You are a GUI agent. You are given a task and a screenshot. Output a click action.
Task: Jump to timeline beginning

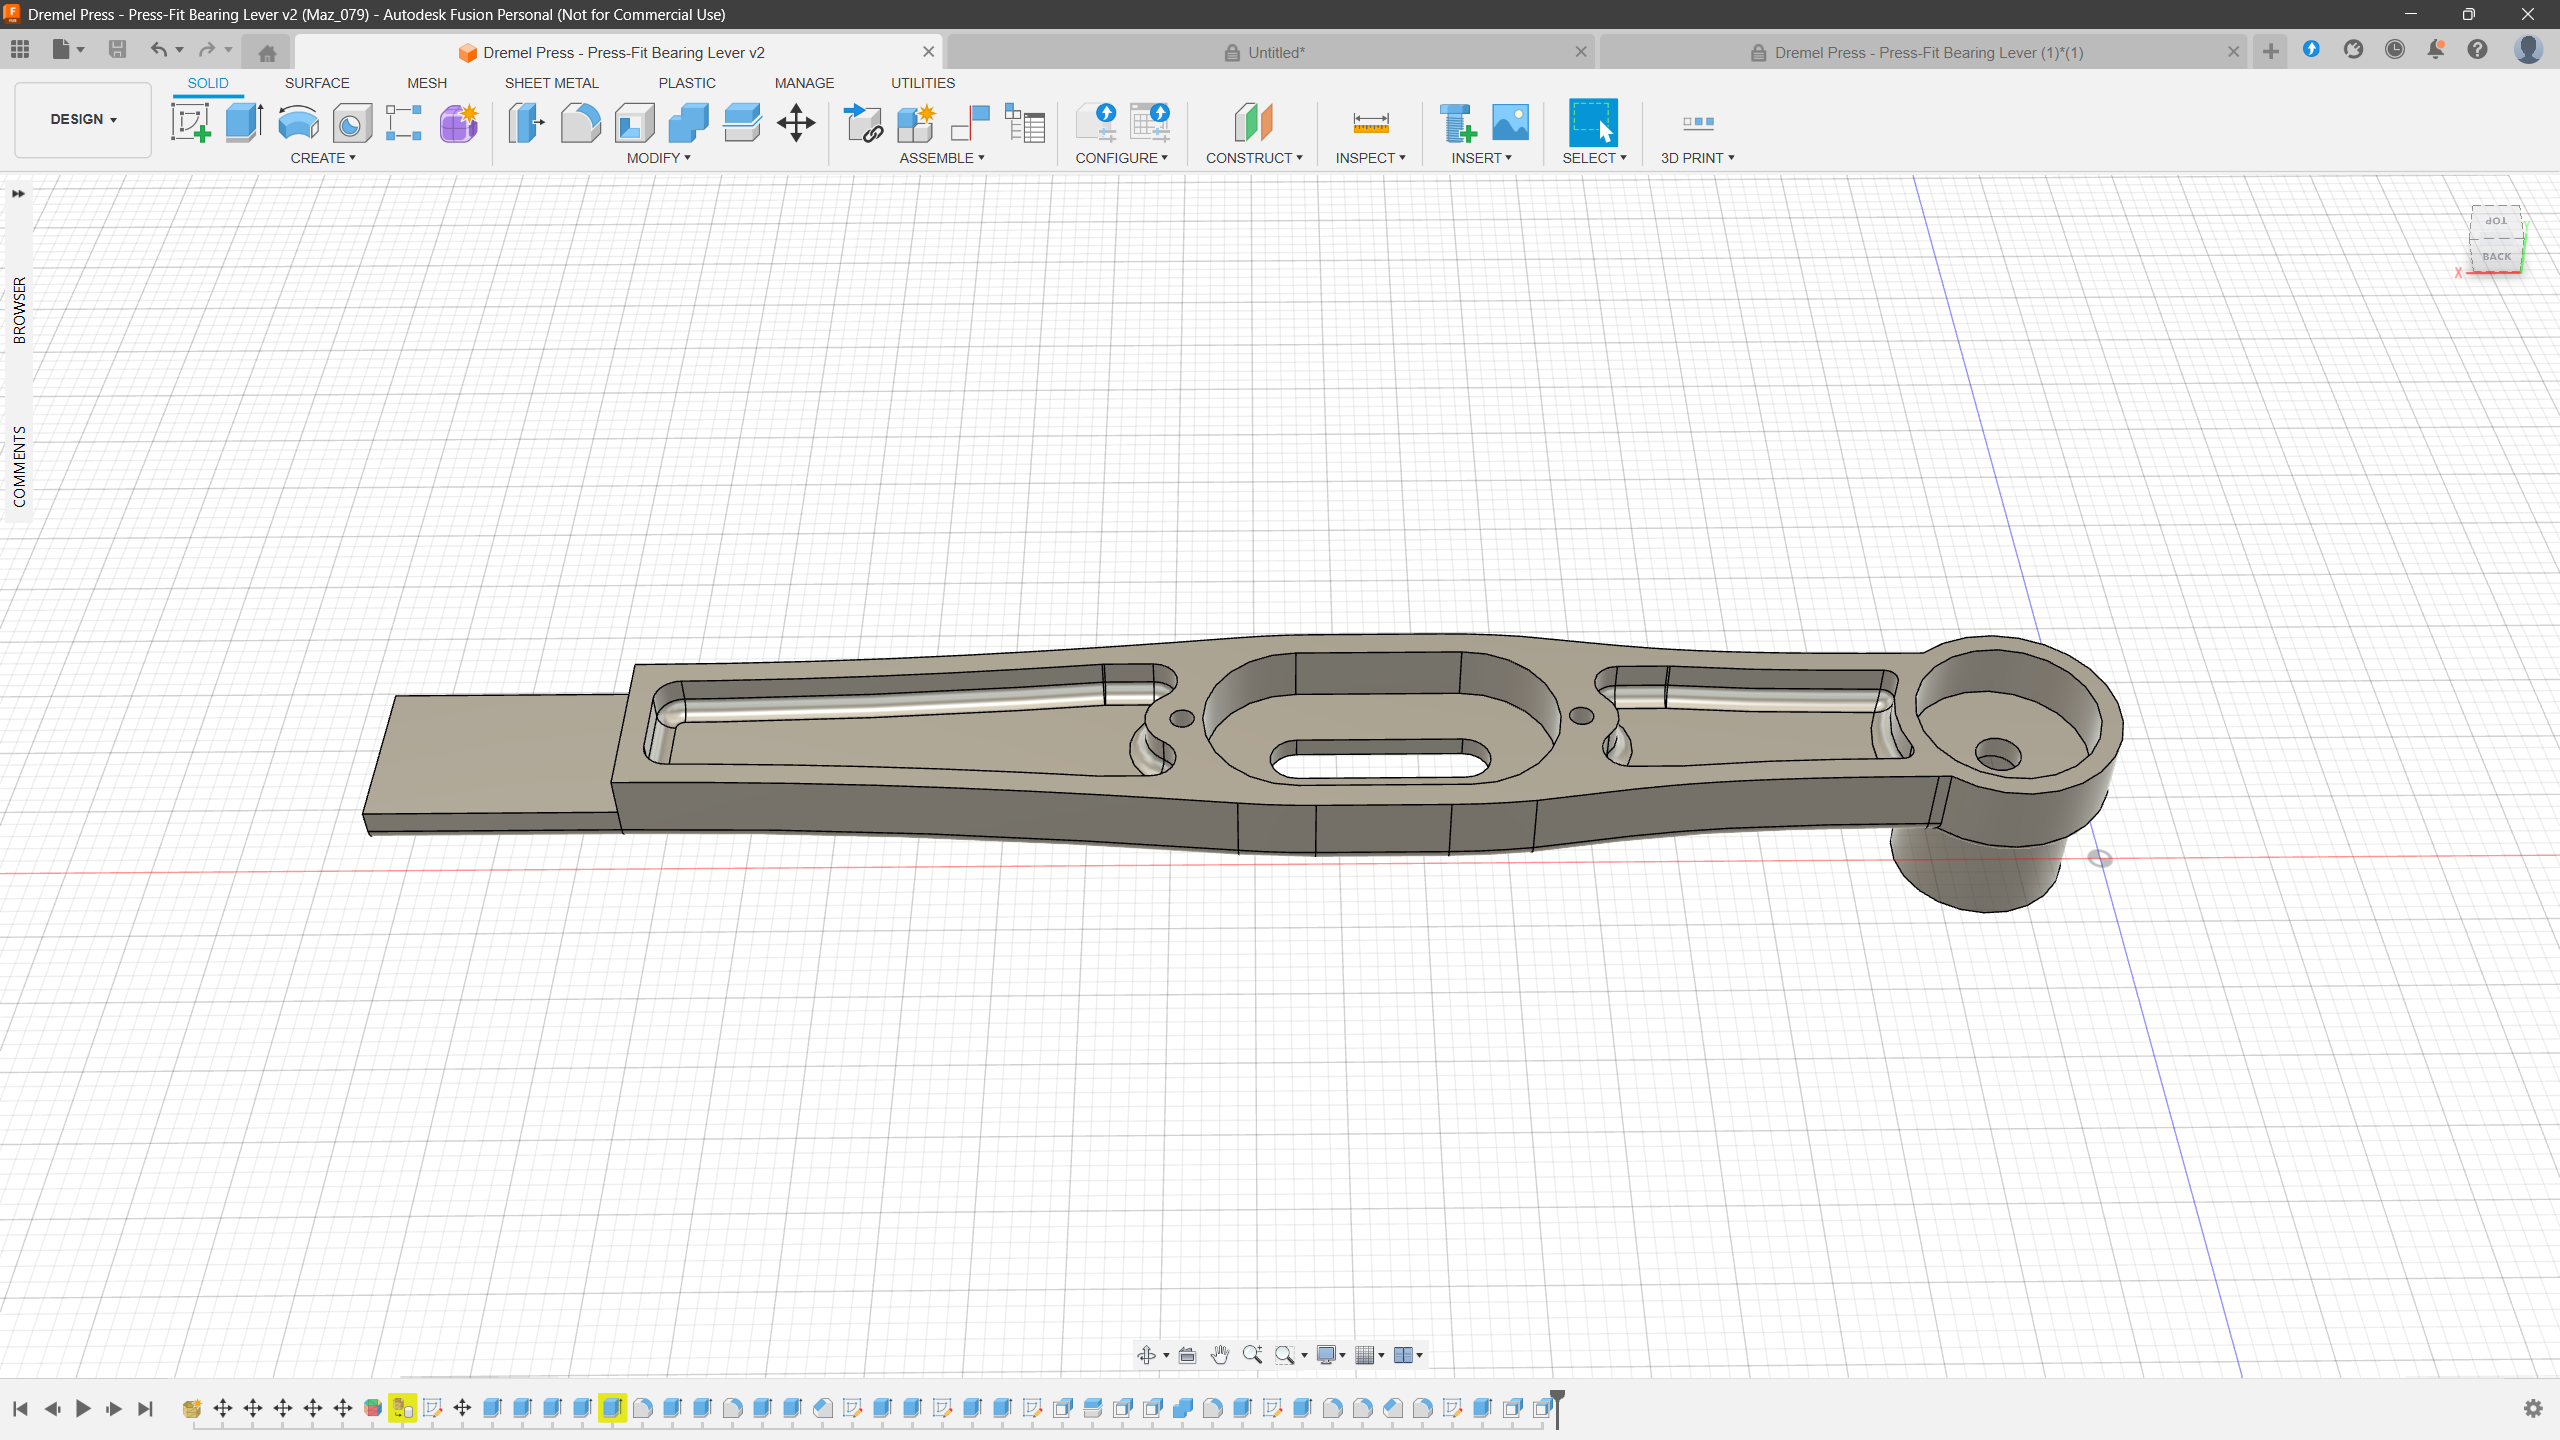coord(20,1408)
